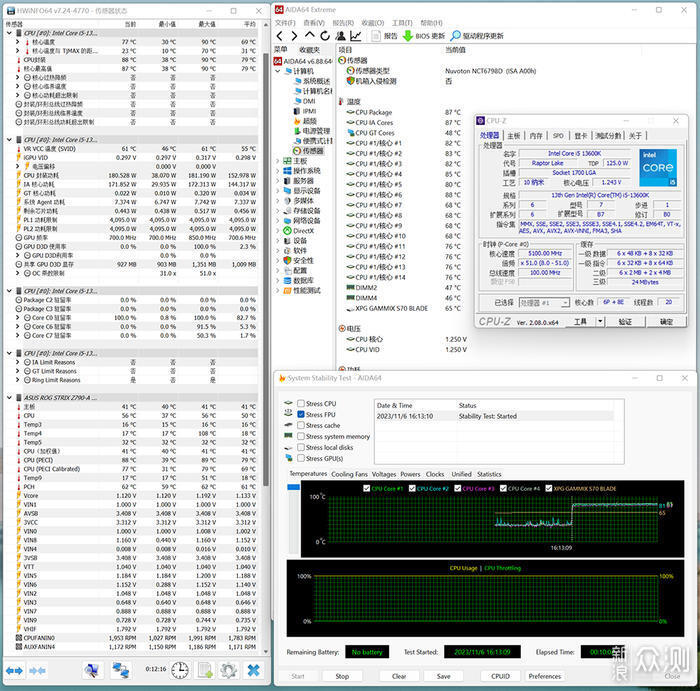Enable Stress GPU(s) checkbox
700x691 pixels.
click(x=301, y=458)
